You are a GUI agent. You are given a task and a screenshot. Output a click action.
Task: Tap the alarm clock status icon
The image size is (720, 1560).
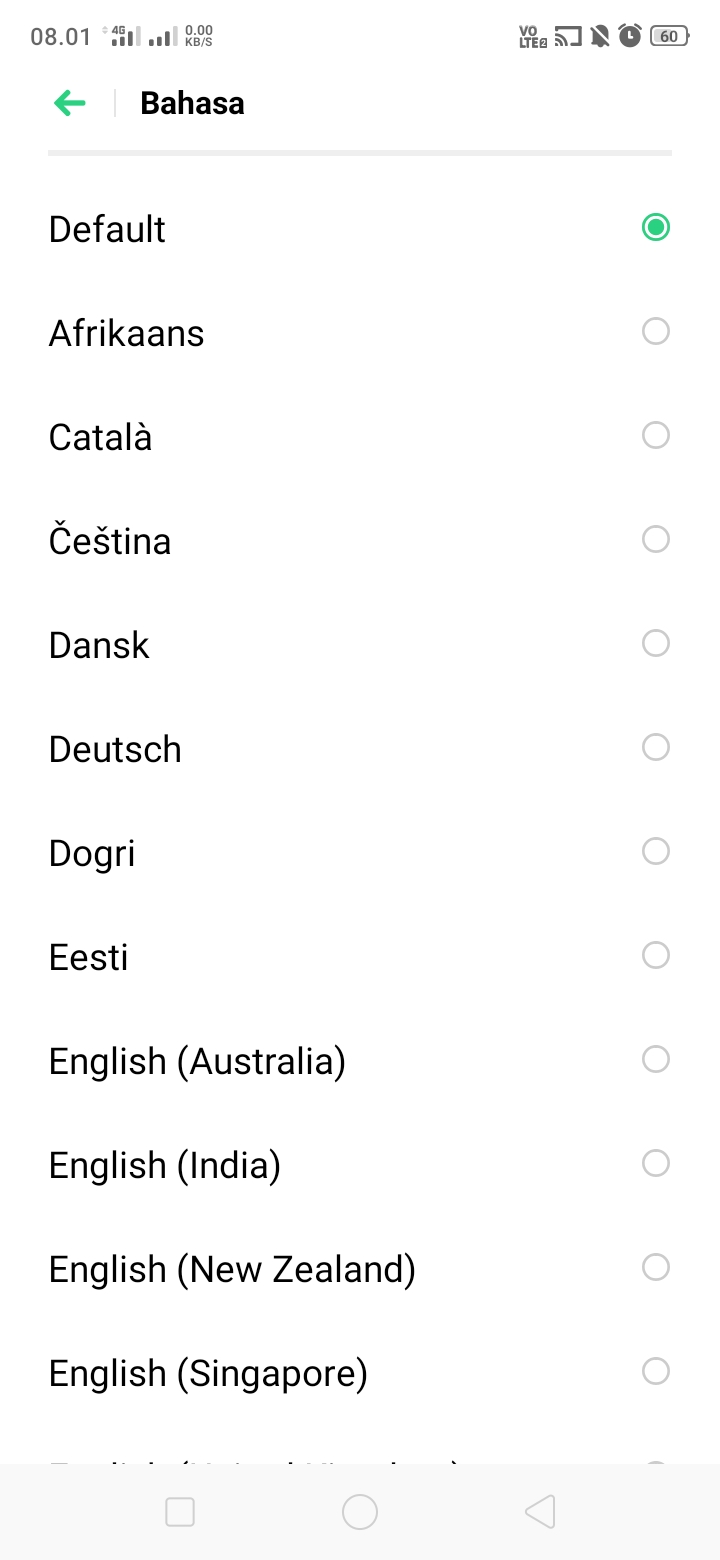[x=630, y=37]
